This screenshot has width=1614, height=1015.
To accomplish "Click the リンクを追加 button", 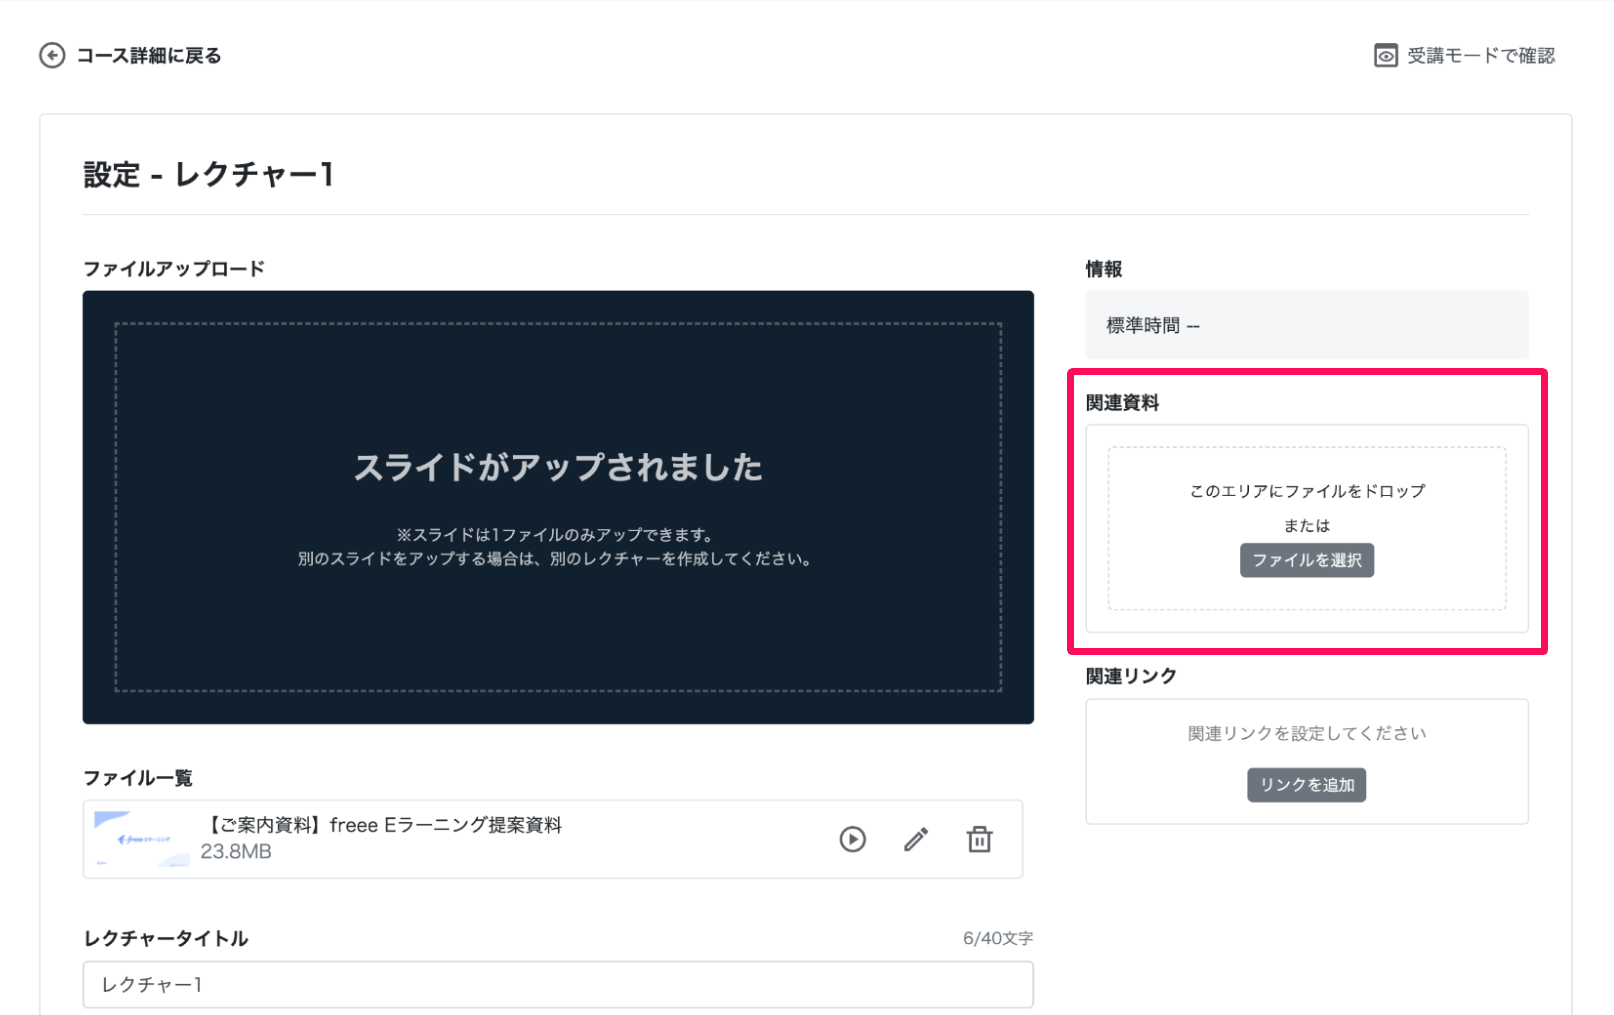I will (1306, 785).
